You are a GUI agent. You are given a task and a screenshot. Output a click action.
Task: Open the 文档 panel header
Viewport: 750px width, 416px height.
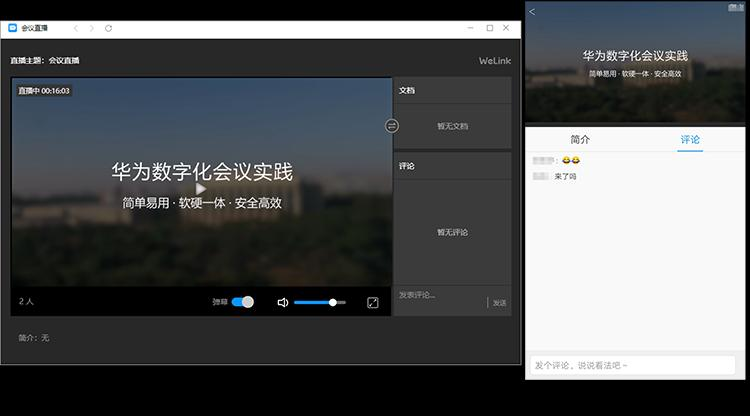point(452,90)
